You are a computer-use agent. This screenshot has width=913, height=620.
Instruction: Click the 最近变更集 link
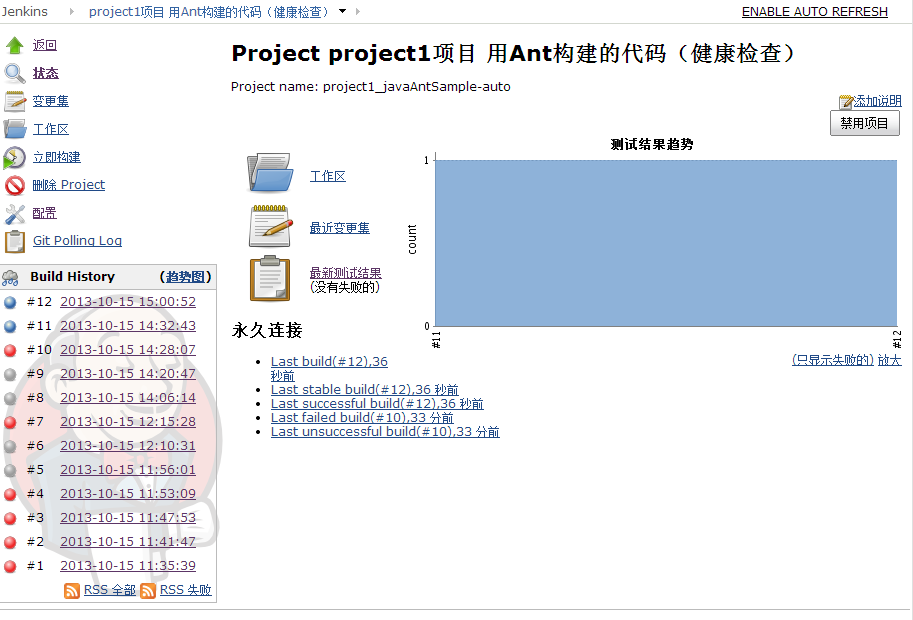click(339, 228)
